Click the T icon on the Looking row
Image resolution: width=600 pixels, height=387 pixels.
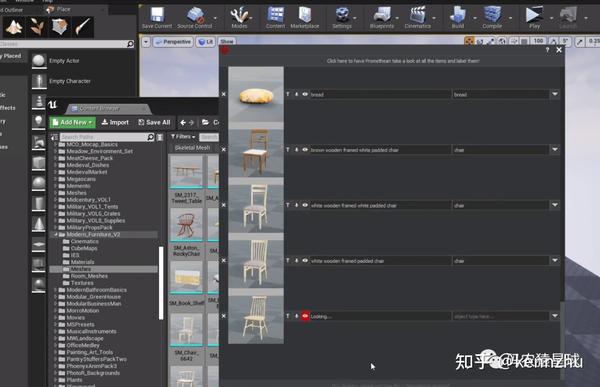[288, 316]
